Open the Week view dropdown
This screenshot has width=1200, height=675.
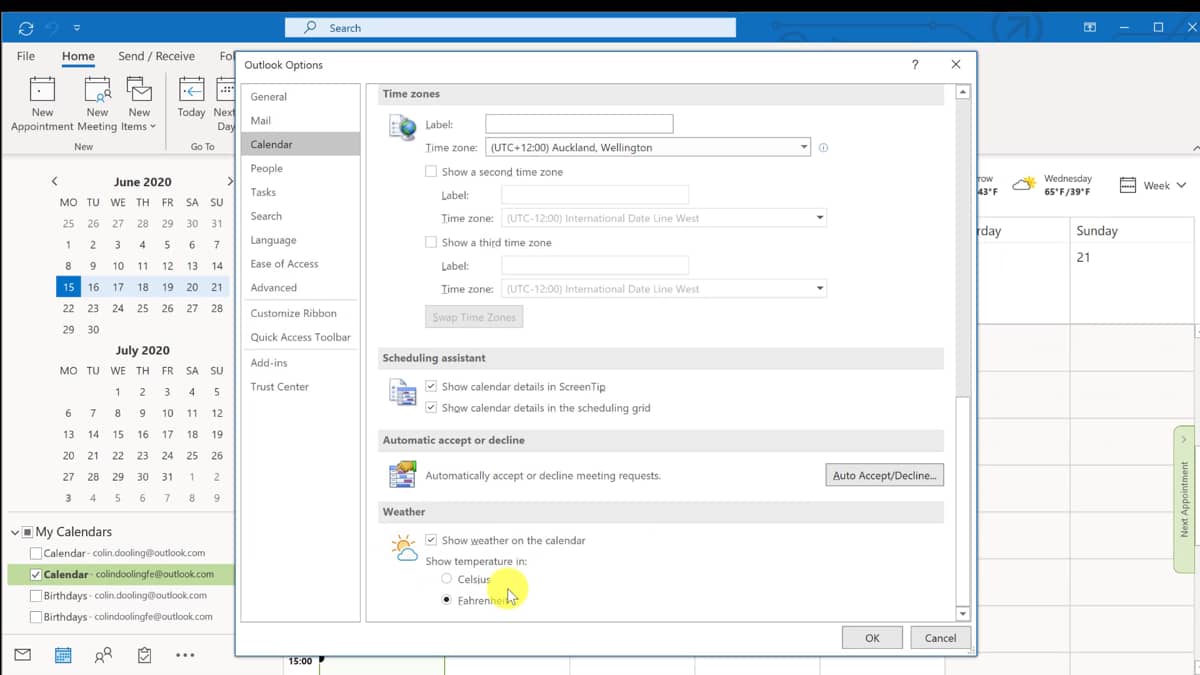(x=1153, y=185)
